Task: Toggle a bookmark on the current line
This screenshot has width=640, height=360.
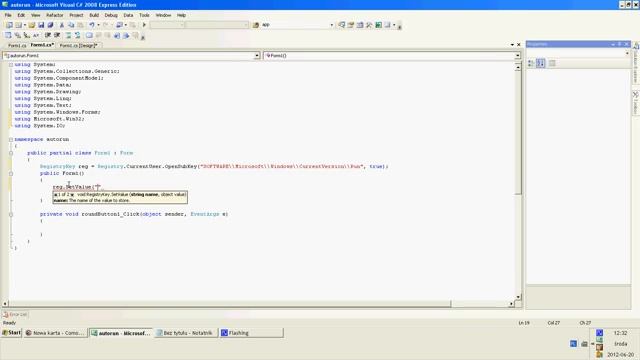Action: (x=89, y=36)
